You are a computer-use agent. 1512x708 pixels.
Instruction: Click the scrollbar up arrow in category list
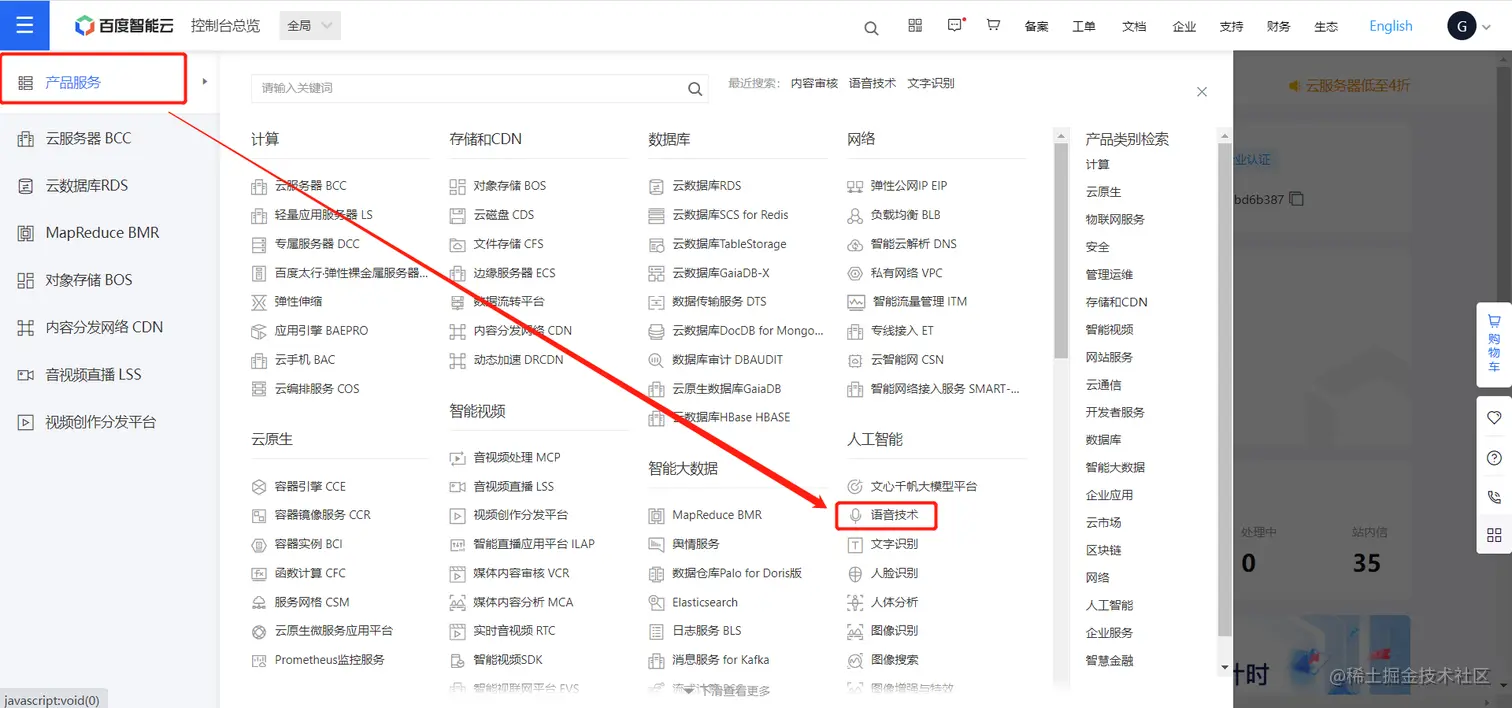[1224, 134]
